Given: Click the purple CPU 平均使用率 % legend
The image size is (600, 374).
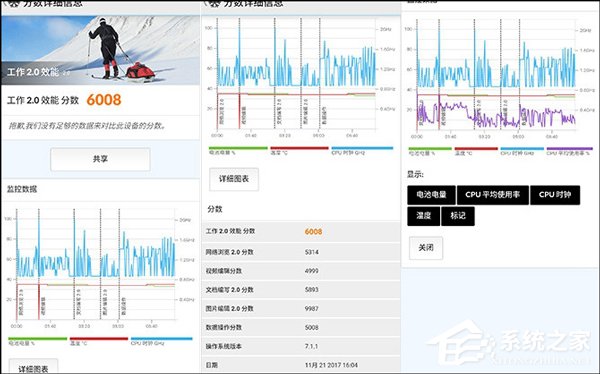Looking at the screenshot, I should tap(569, 151).
